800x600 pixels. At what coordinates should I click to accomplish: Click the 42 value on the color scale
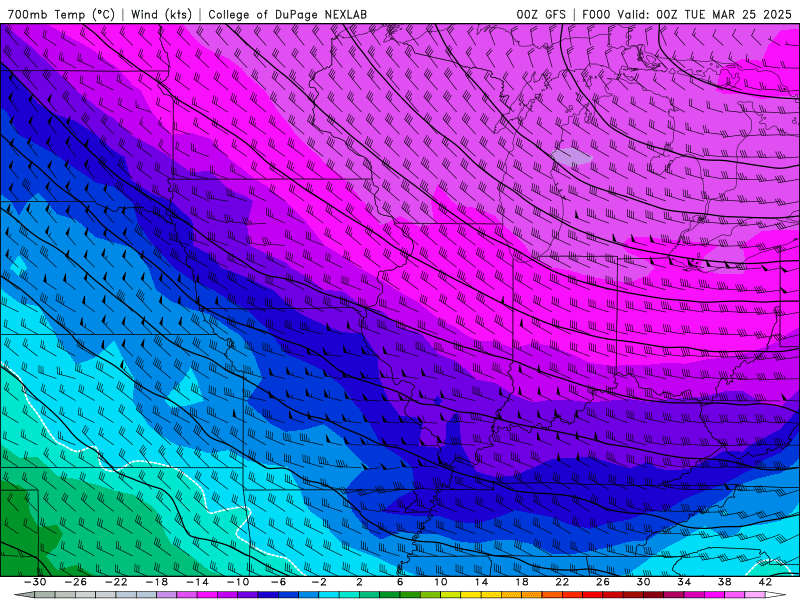coord(765,582)
